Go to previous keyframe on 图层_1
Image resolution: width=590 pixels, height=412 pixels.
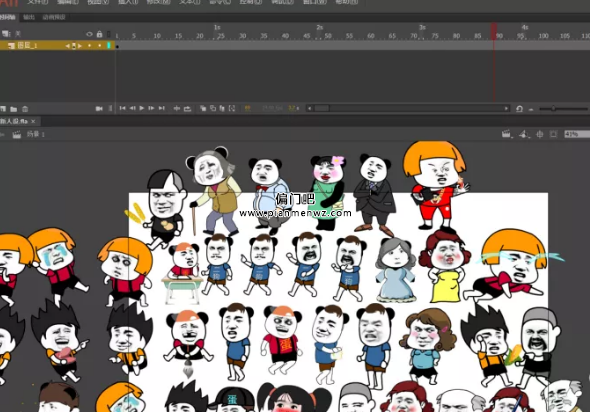coord(67,46)
